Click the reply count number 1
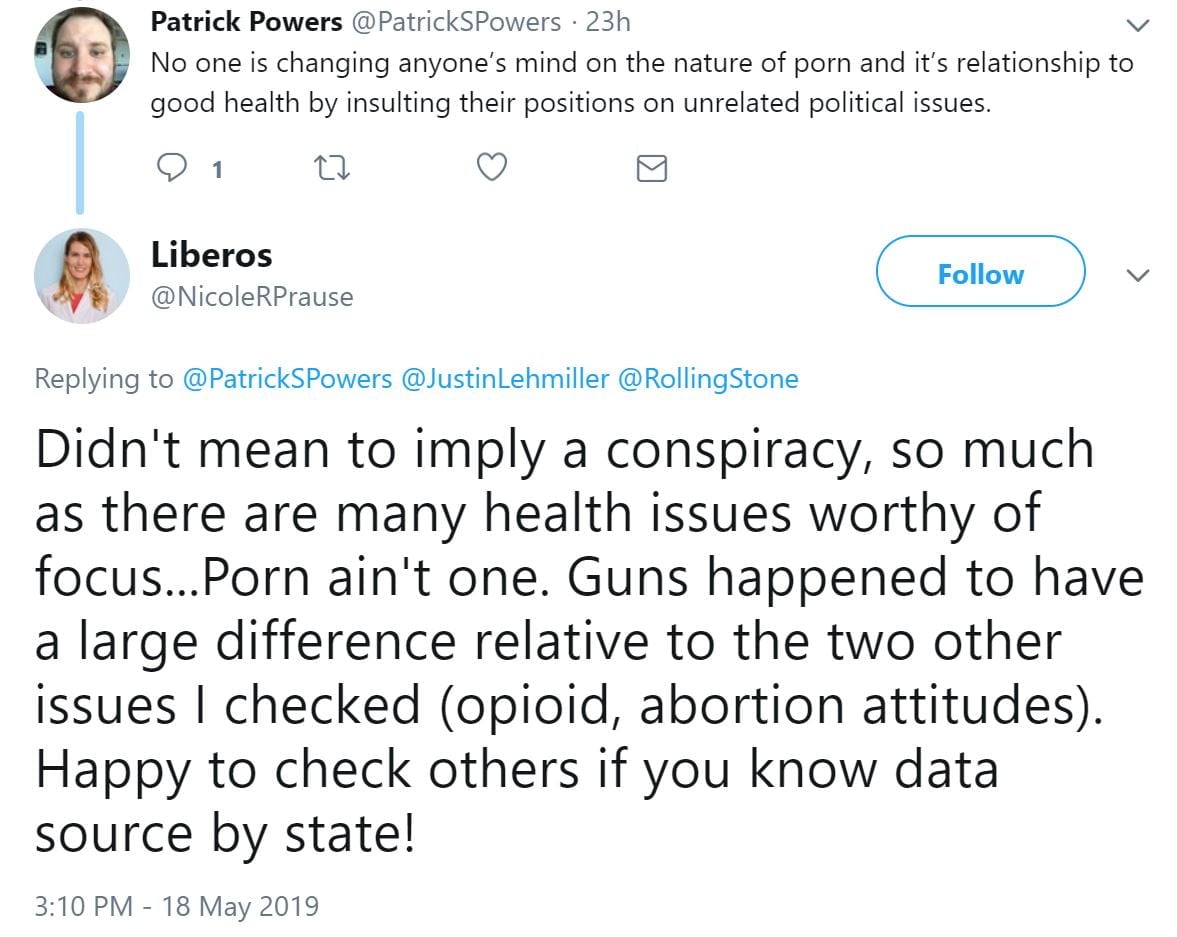This screenshot has height=937, width=1177. coord(217,170)
